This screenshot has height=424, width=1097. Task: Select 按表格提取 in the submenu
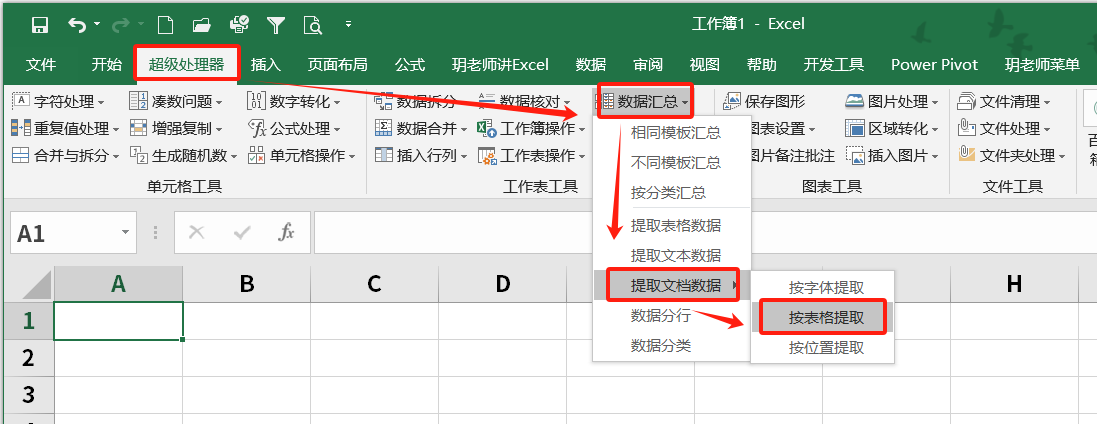(x=826, y=318)
